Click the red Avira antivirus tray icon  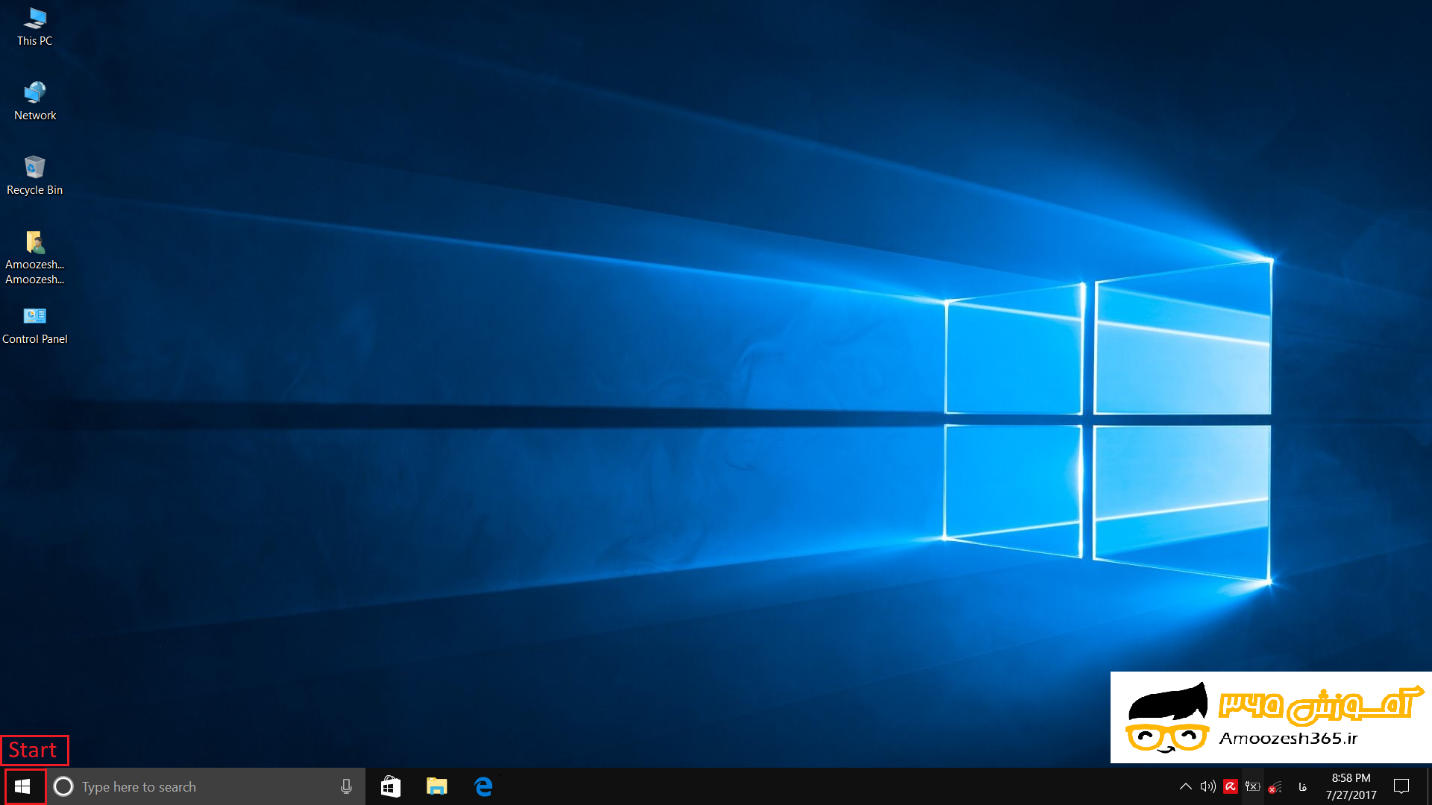click(x=1230, y=787)
